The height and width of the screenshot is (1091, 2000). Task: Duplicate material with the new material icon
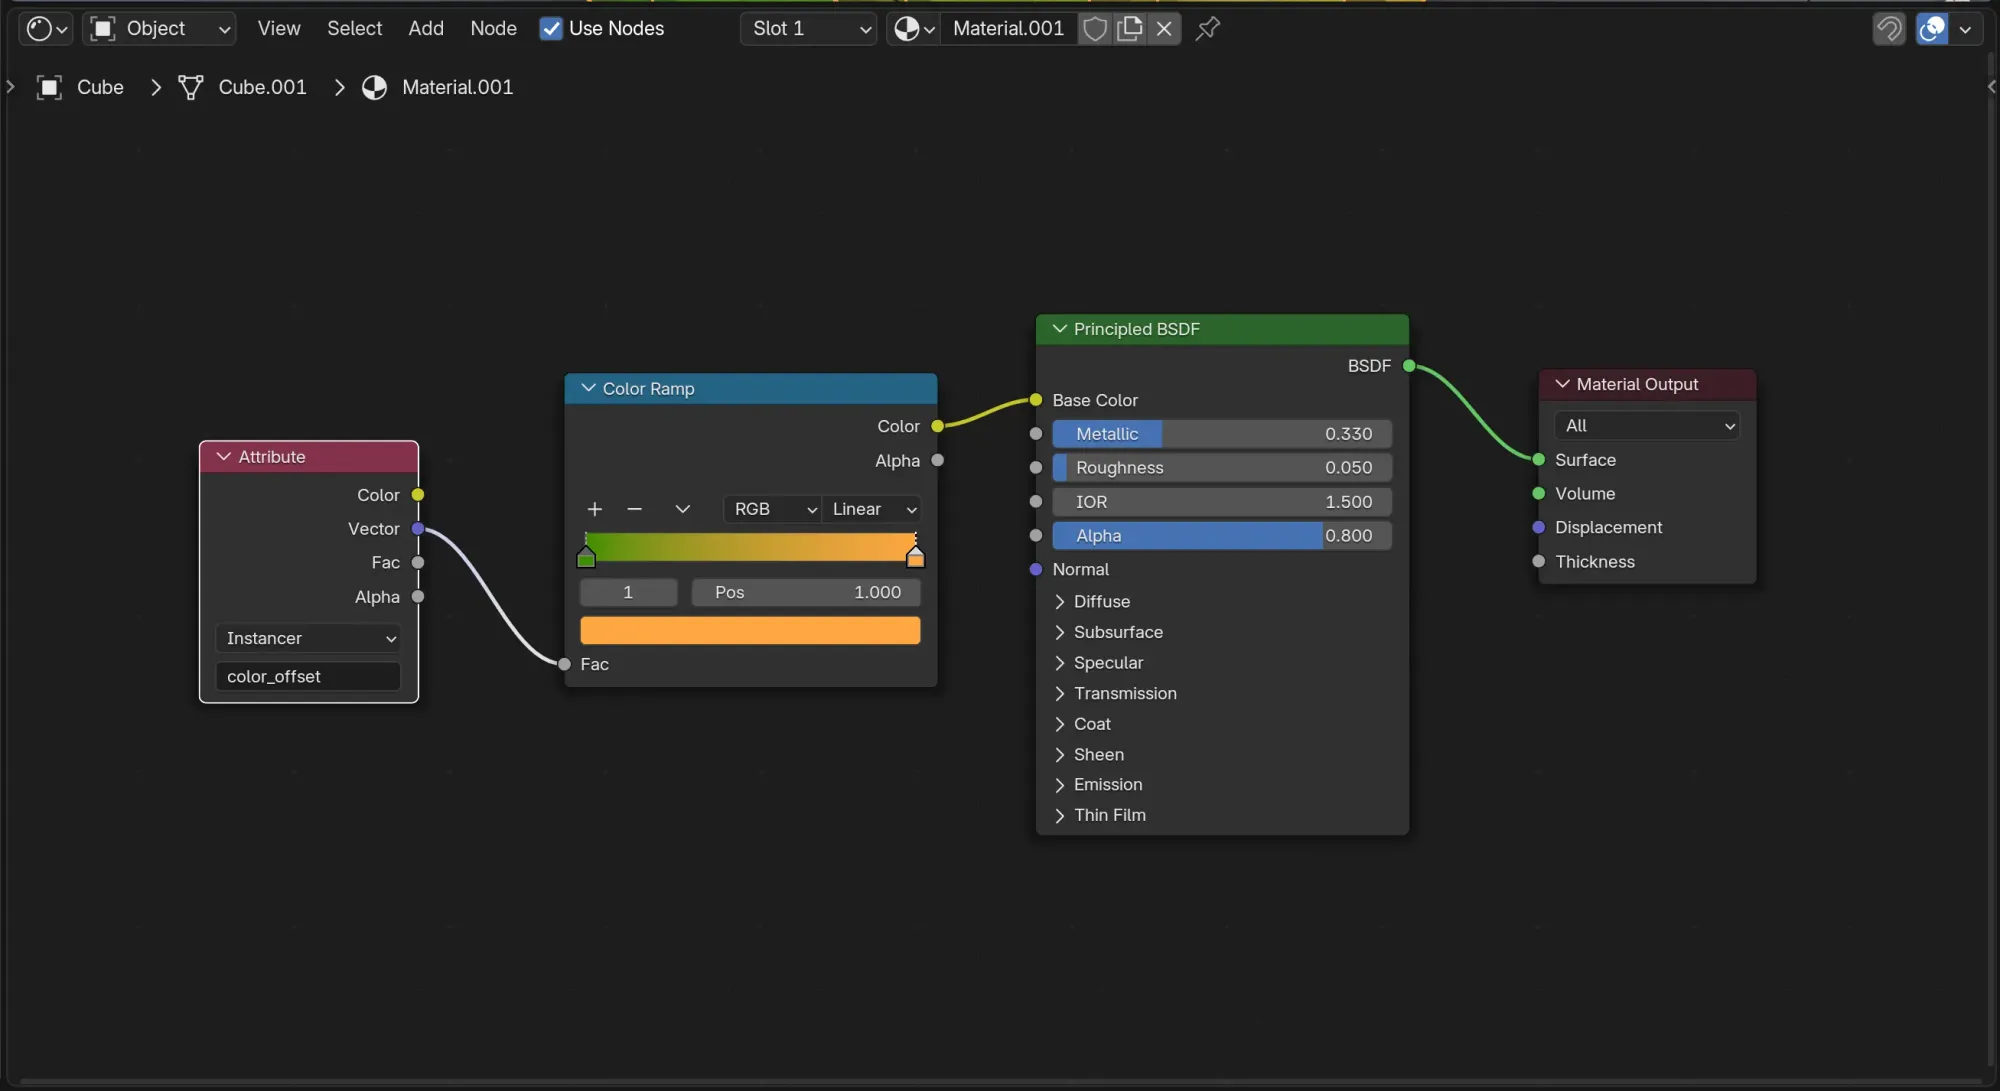[1130, 28]
